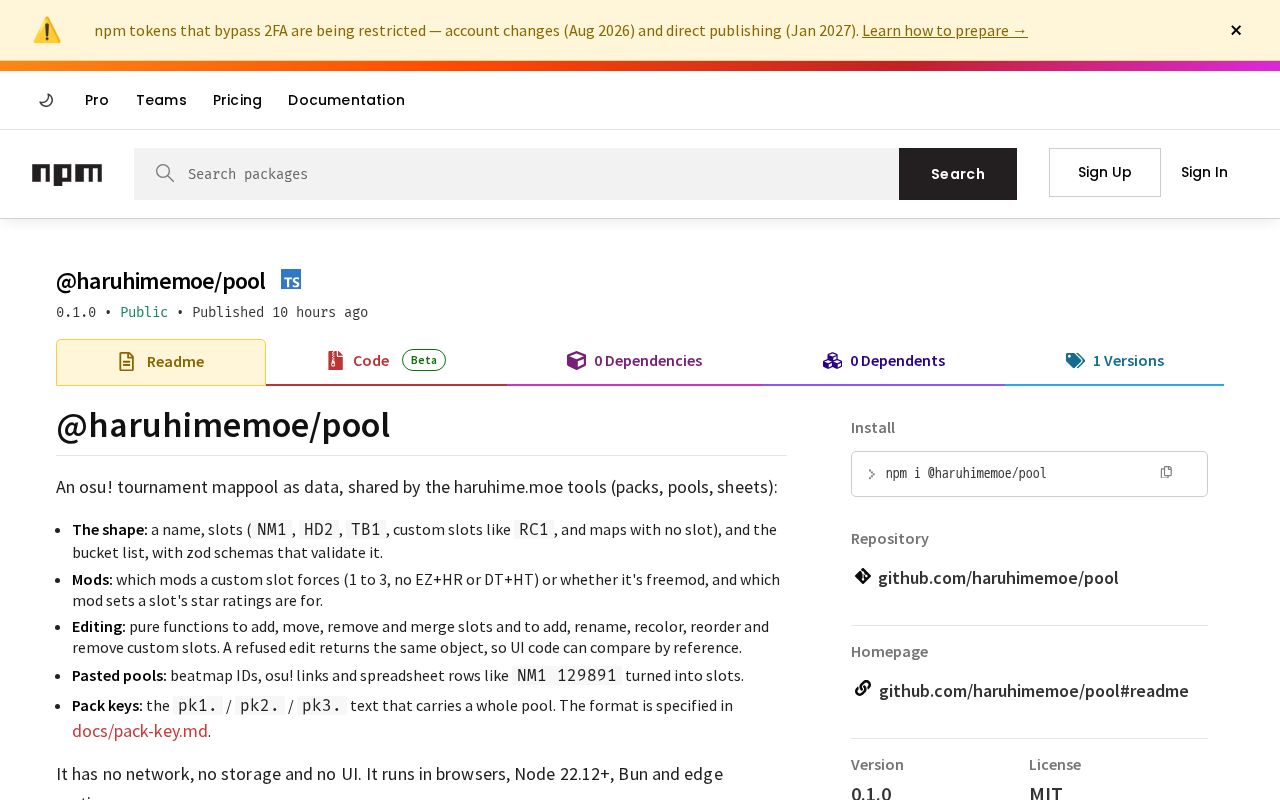1280x800 pixels.
Task: Go to the Pricing page
Action: click(x=237, y=100)
